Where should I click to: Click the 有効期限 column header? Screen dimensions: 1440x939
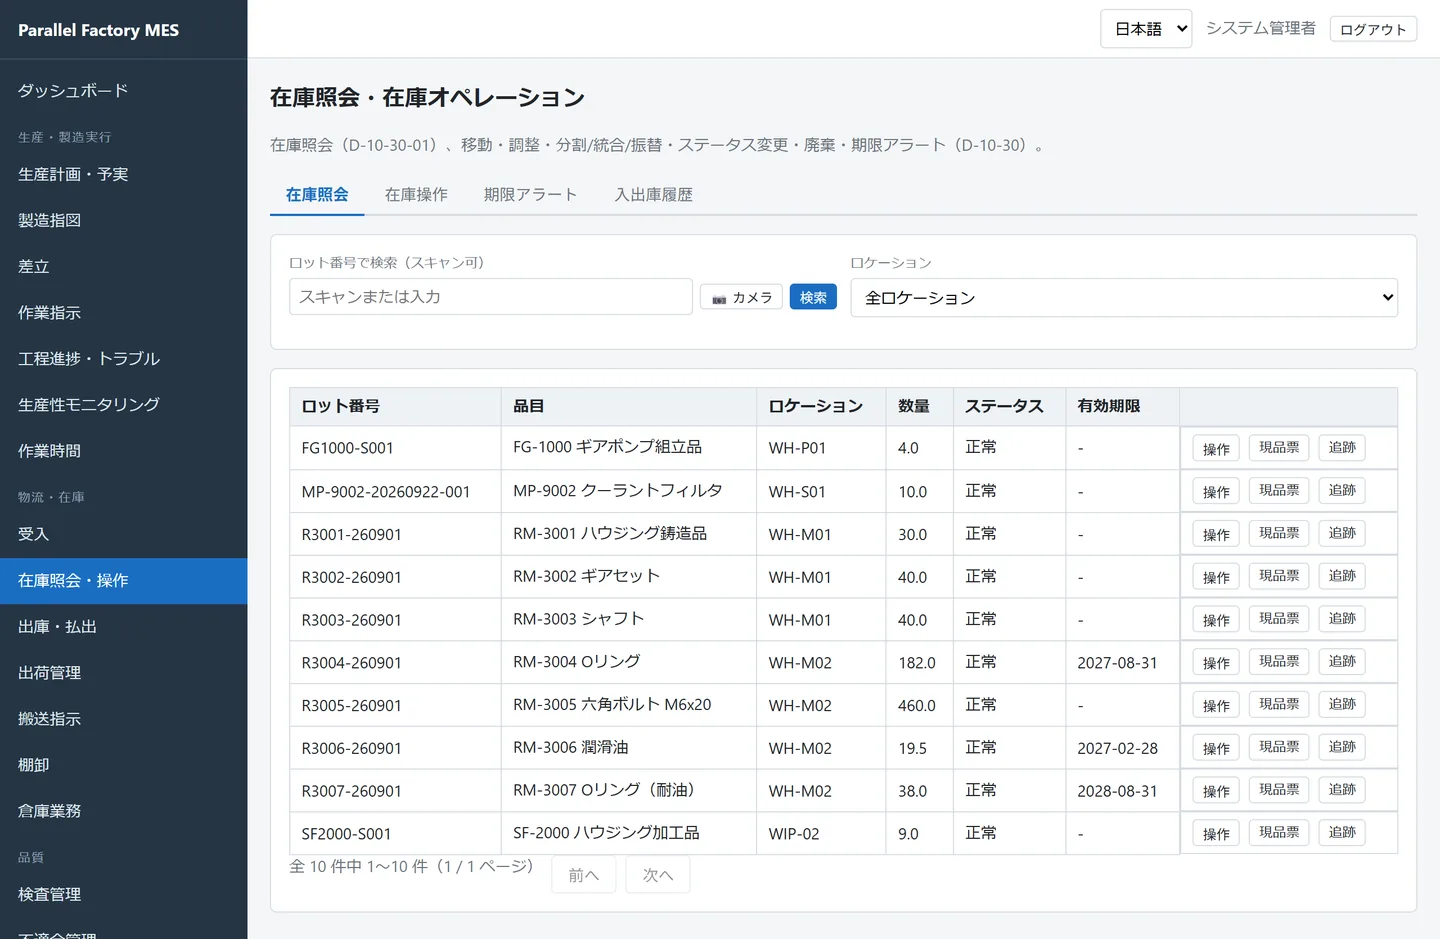(x=1122, y=407)
